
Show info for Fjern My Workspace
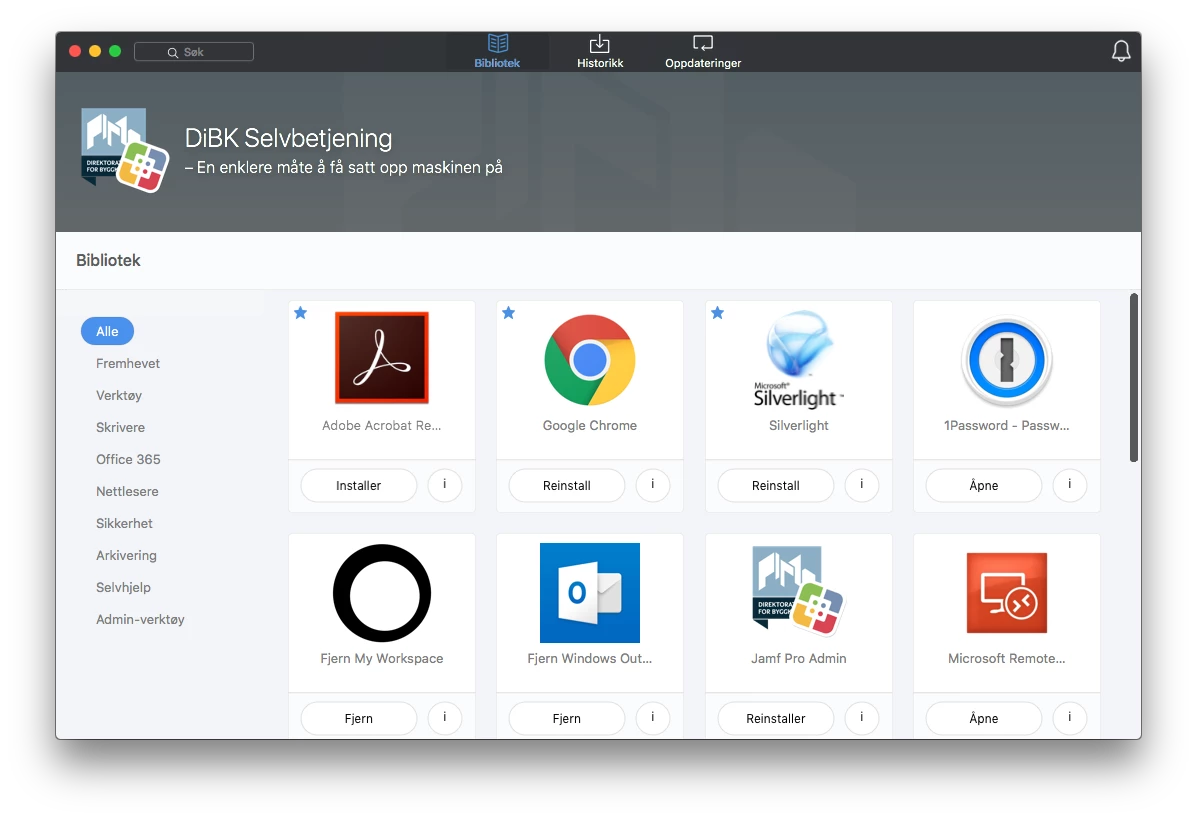coord(445,717)
